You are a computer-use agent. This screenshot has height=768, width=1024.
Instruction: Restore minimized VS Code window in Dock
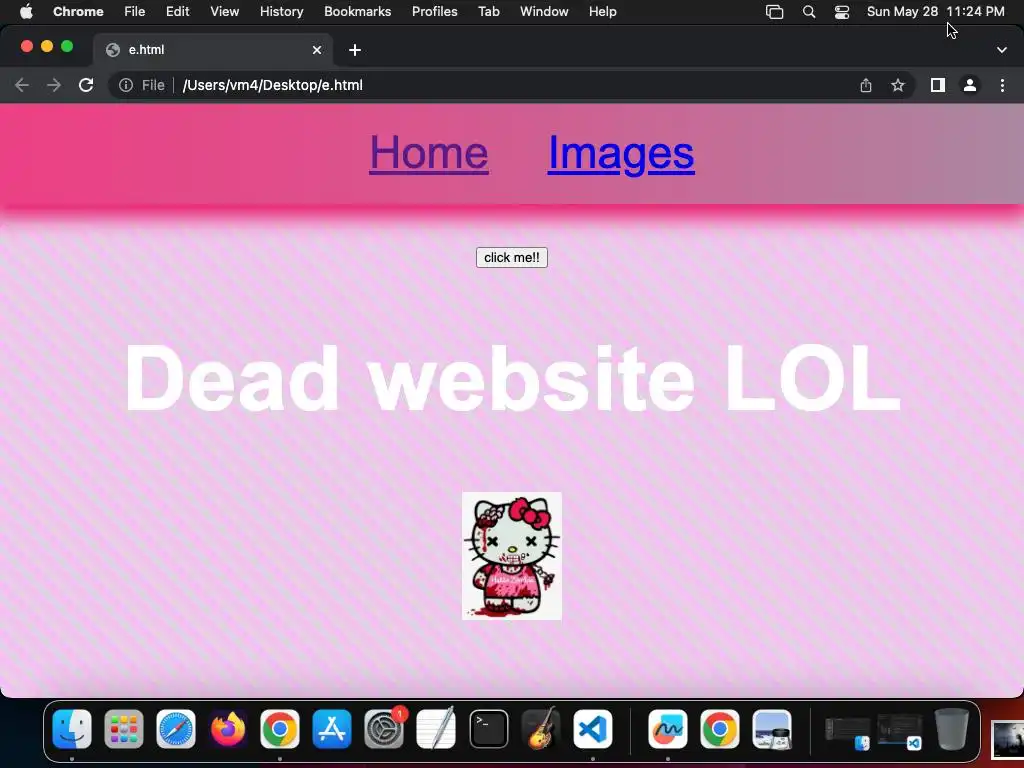pyautogui.click(x=899, y=732)
